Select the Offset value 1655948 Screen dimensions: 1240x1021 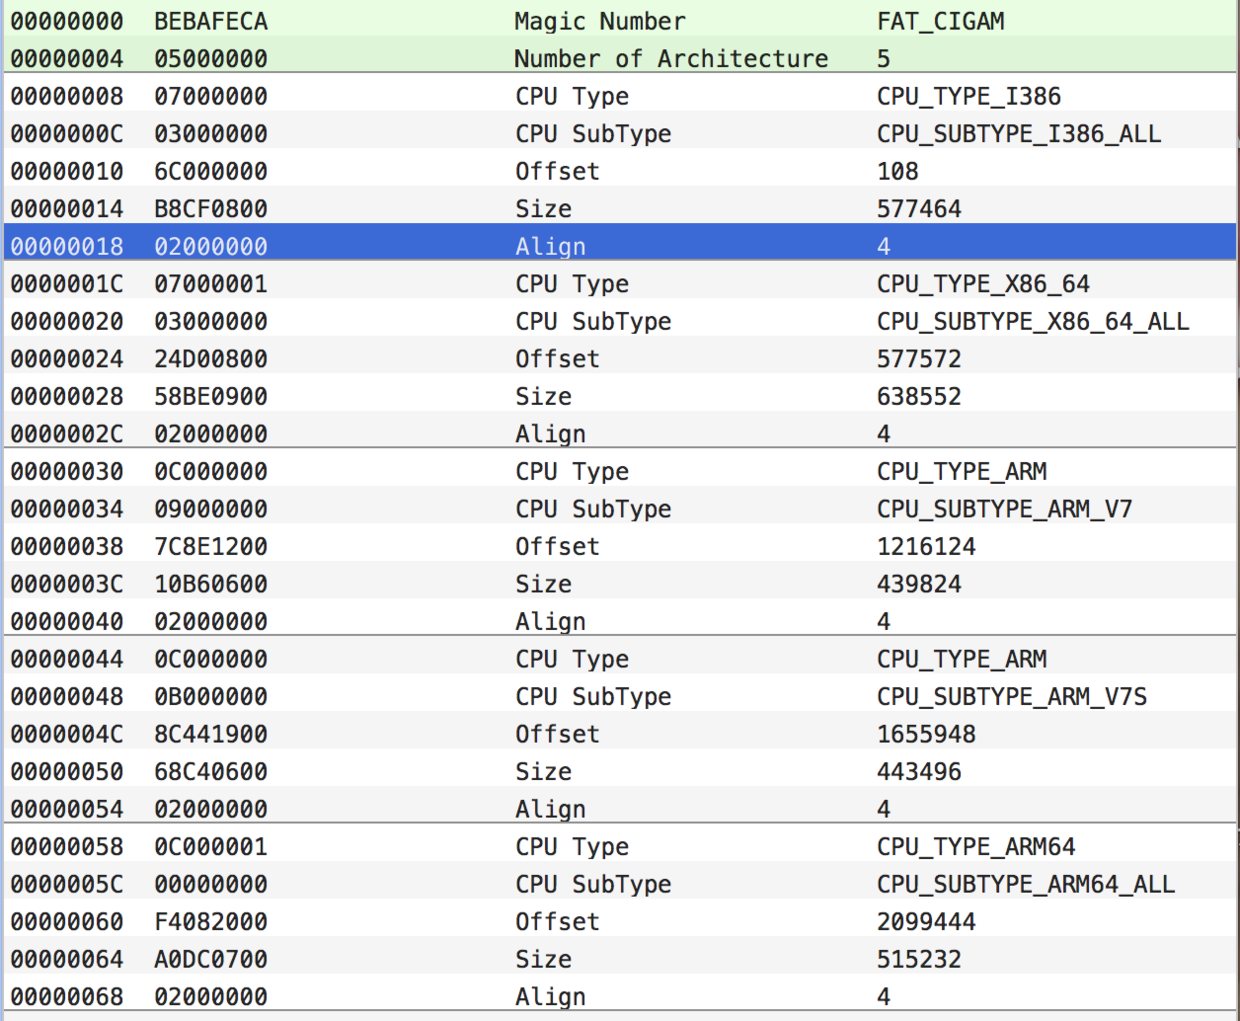(926, 734)
